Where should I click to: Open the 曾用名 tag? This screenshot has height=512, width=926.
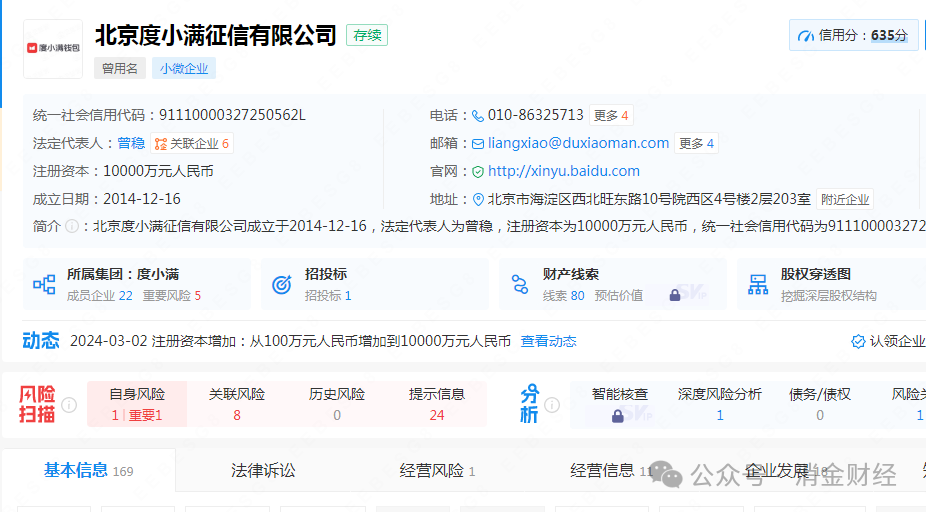click(x=120, y=69)
